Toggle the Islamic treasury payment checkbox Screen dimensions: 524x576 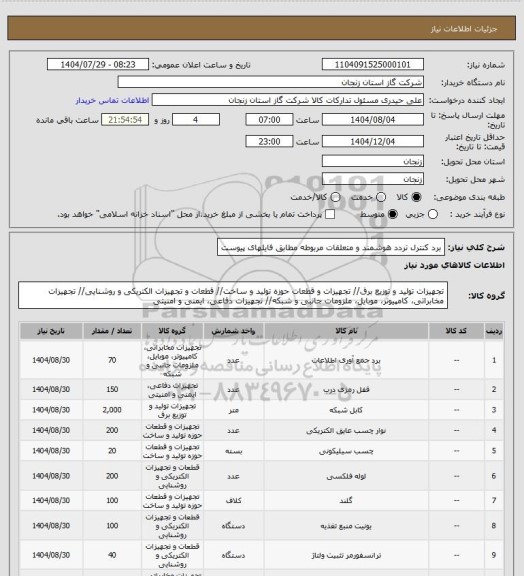330,214
